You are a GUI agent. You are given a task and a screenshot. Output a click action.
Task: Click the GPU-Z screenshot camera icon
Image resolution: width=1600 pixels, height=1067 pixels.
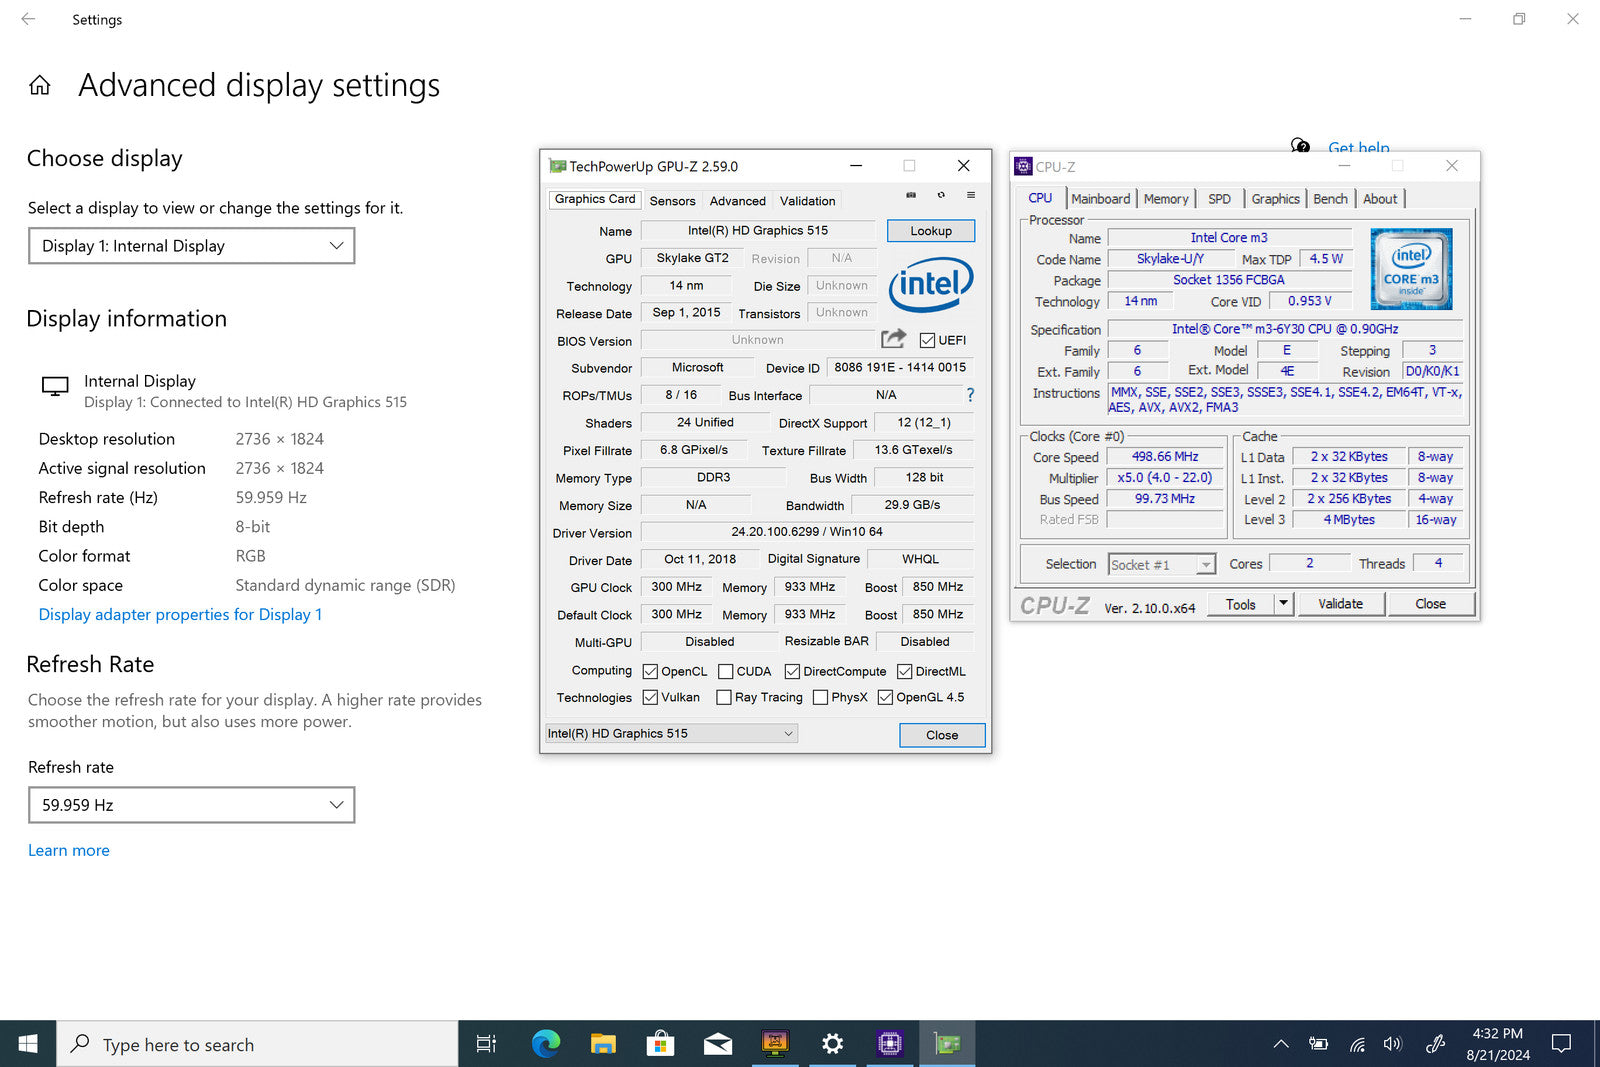pyautogui.click(x=911, y=195)
